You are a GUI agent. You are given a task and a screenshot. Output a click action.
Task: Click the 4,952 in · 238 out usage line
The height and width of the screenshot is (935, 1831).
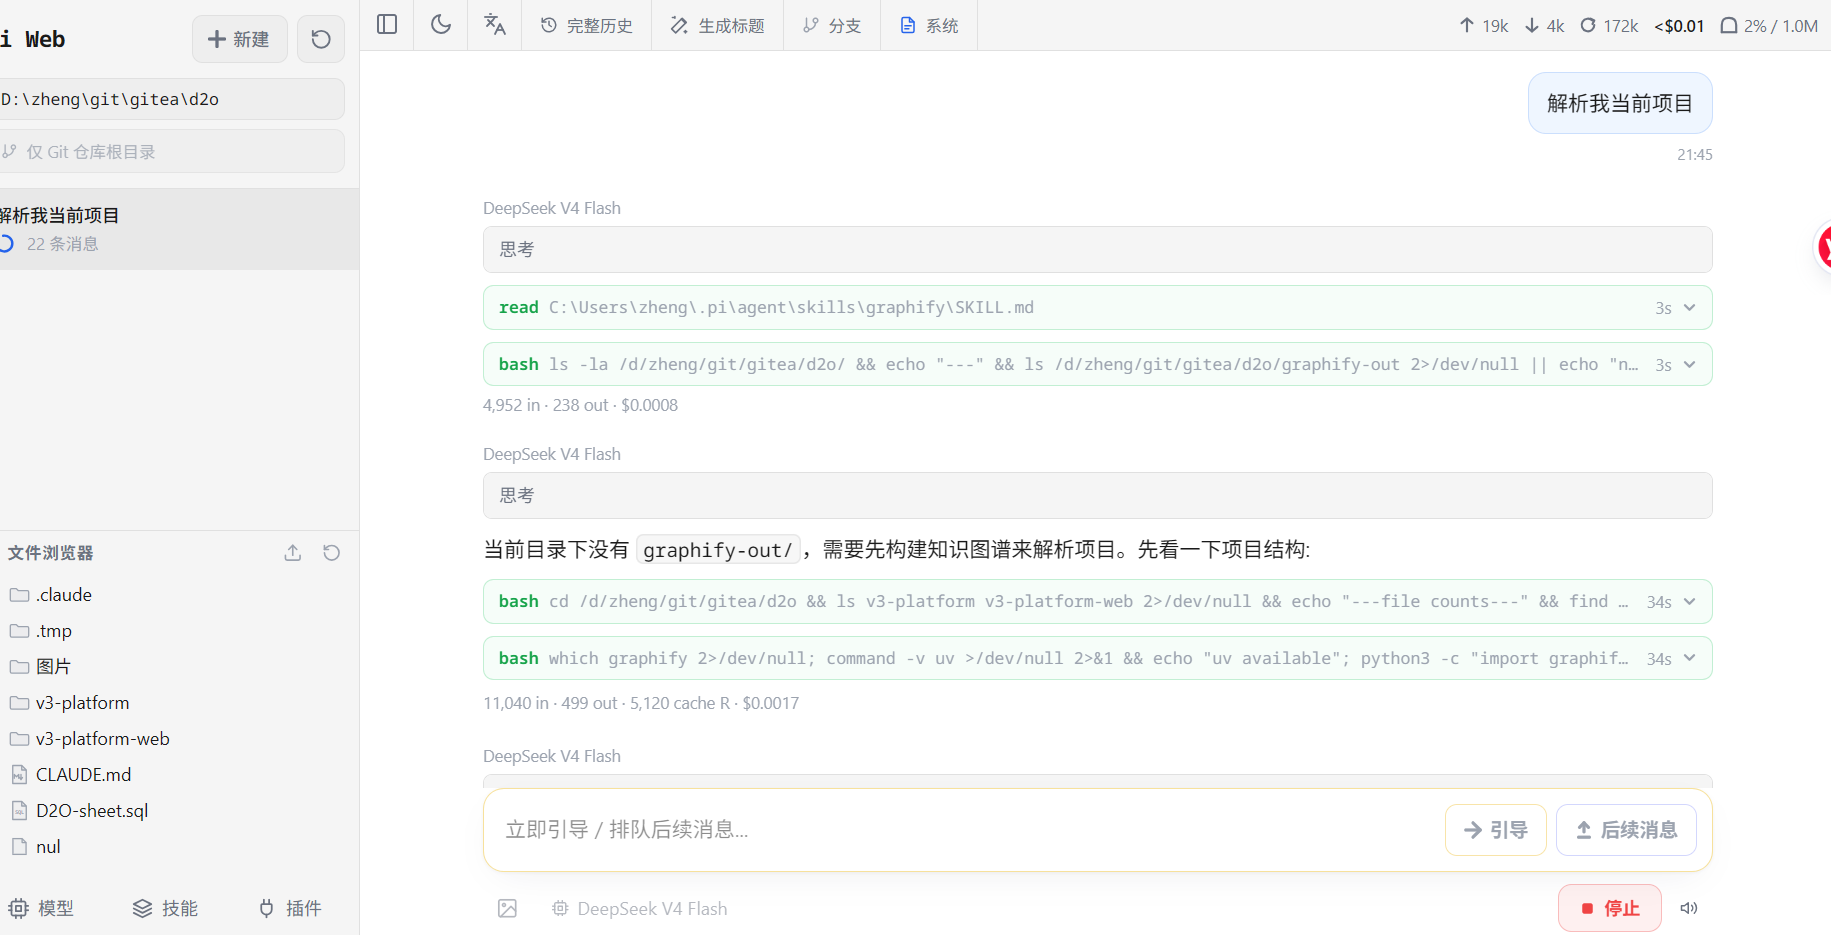[x=580, y=405]
